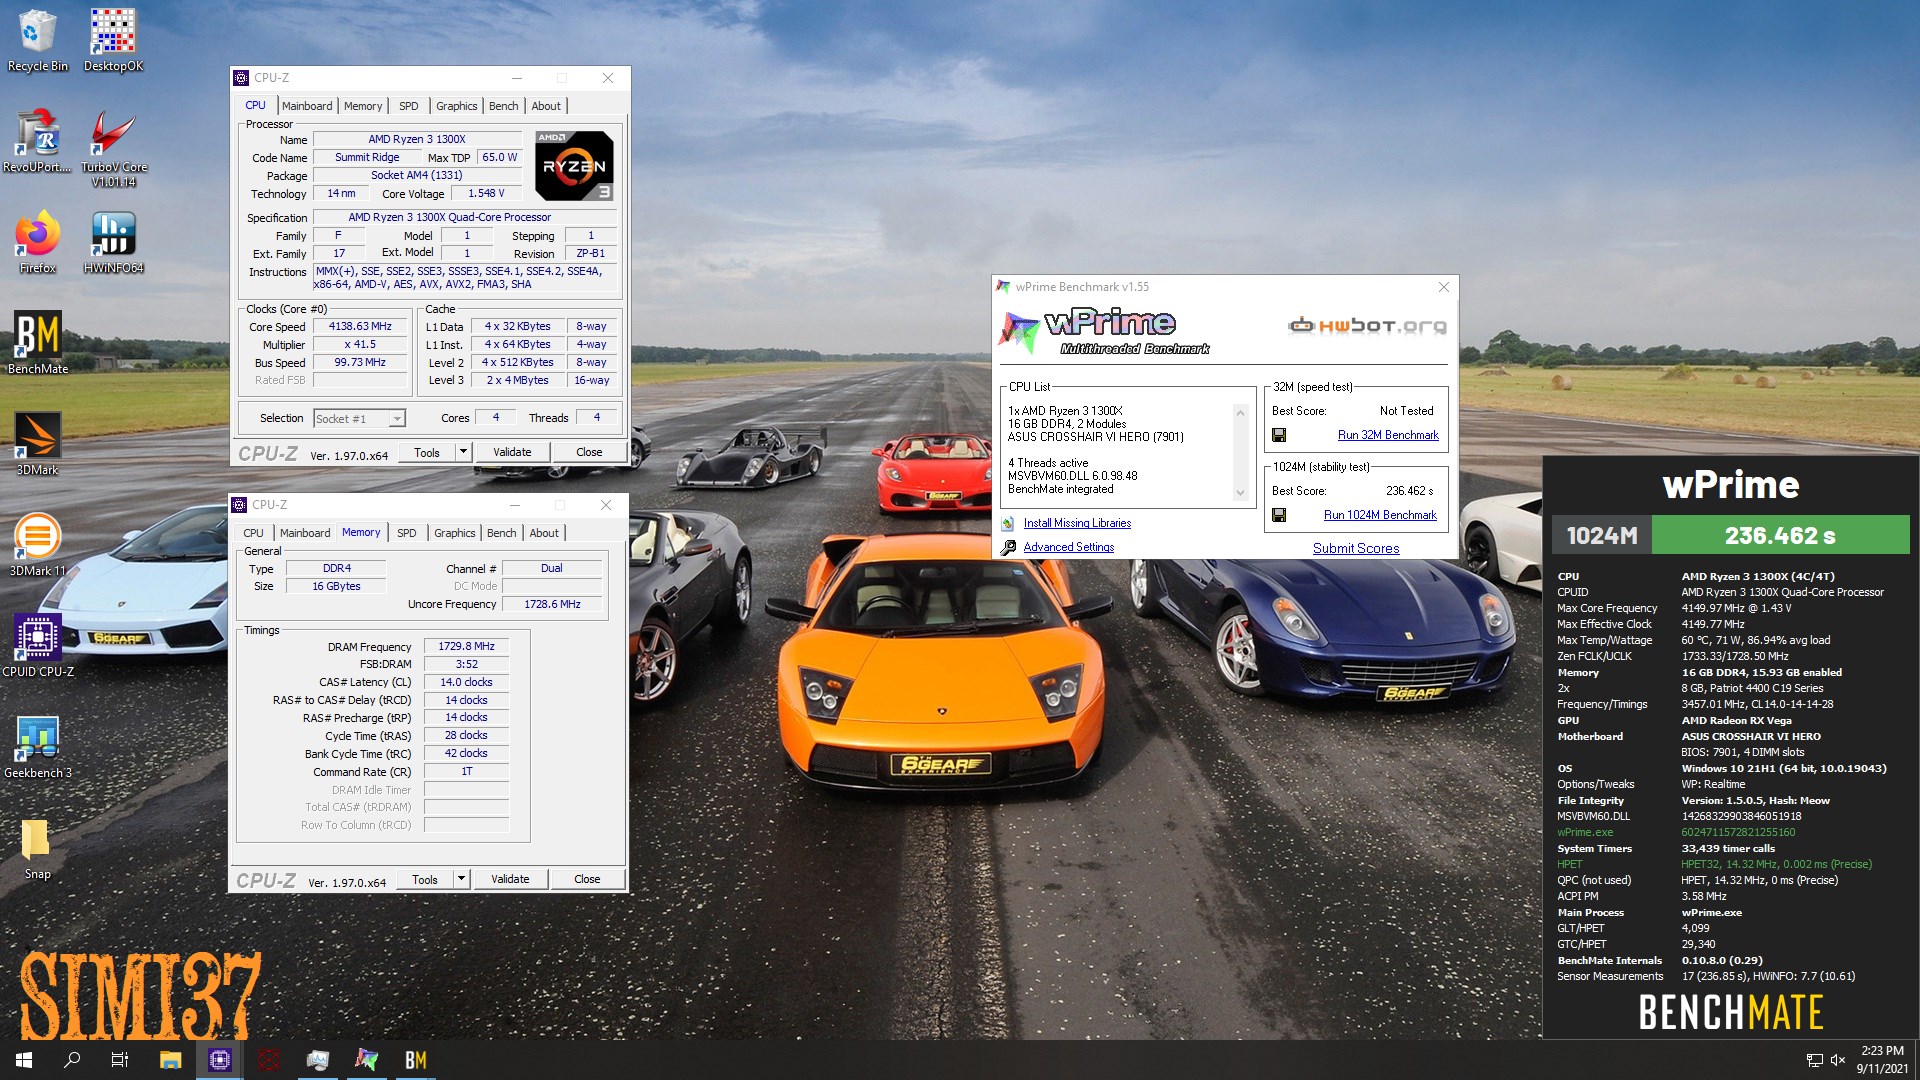This screenshot has height=1080, width=1920.
Task: Click scroll-down arrow in wPrime CPU List
Action: [1240, 492]
